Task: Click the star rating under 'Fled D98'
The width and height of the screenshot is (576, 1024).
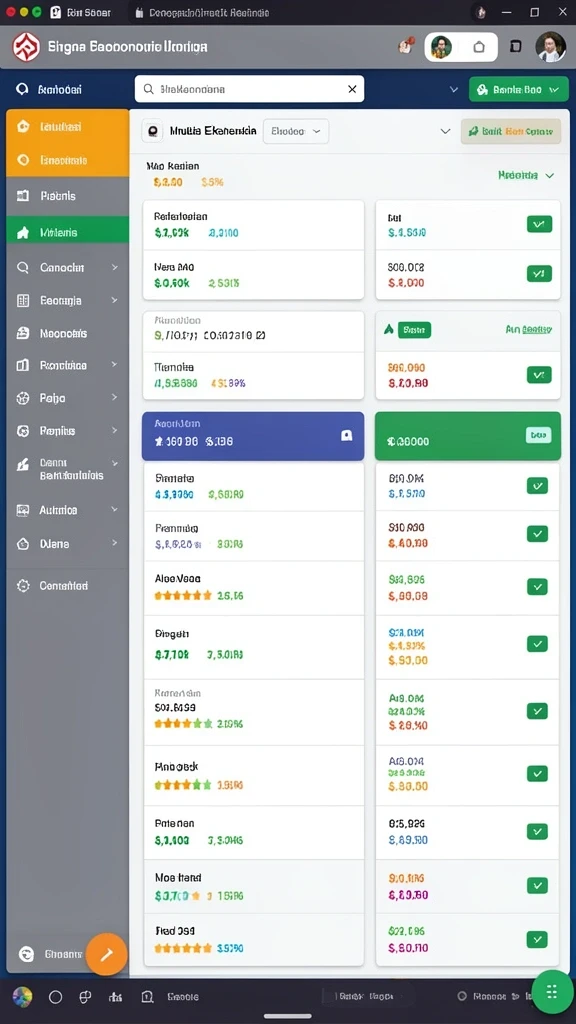Action: coord(183,948)
